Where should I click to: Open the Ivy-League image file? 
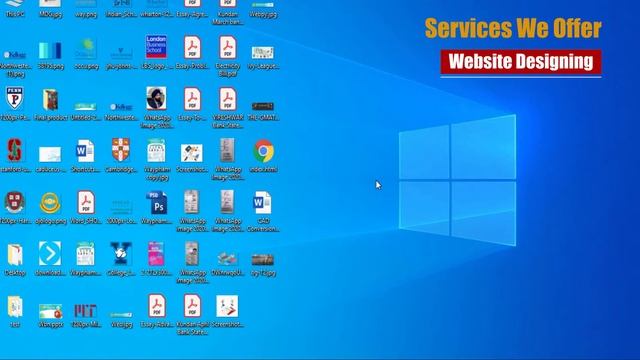263,52
